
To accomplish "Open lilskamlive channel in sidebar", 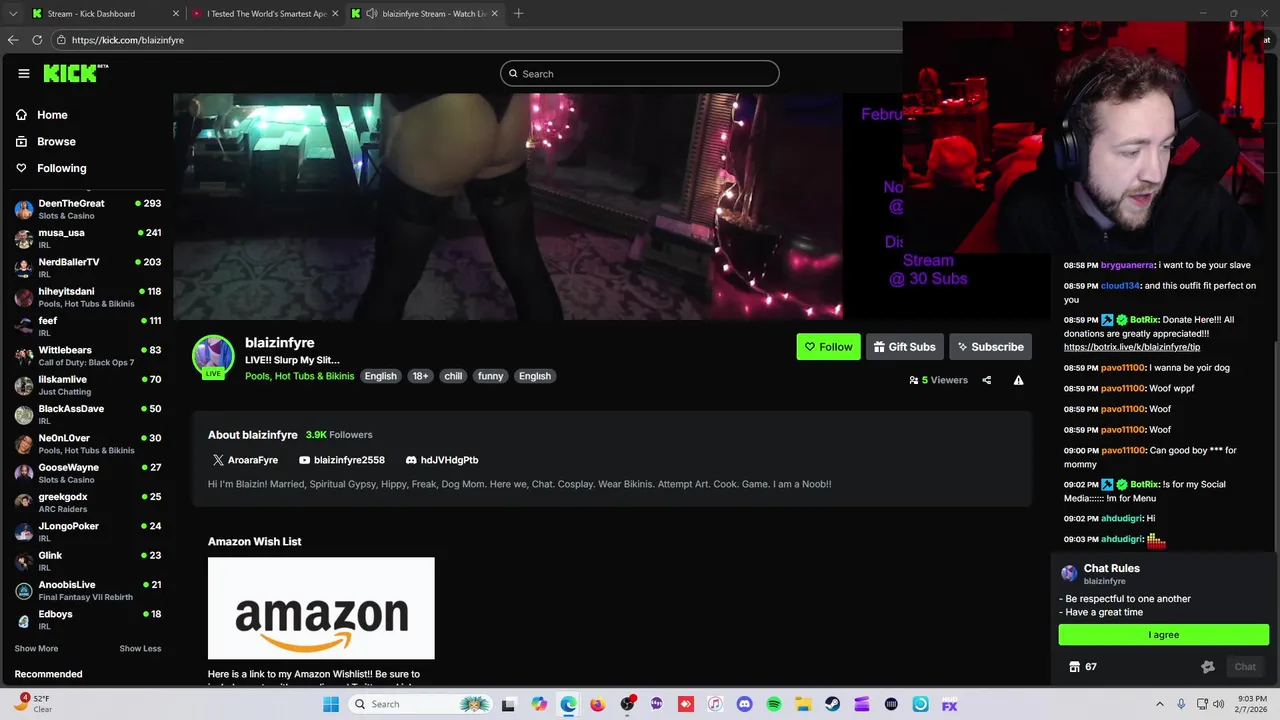I will [x=88, y=385].
